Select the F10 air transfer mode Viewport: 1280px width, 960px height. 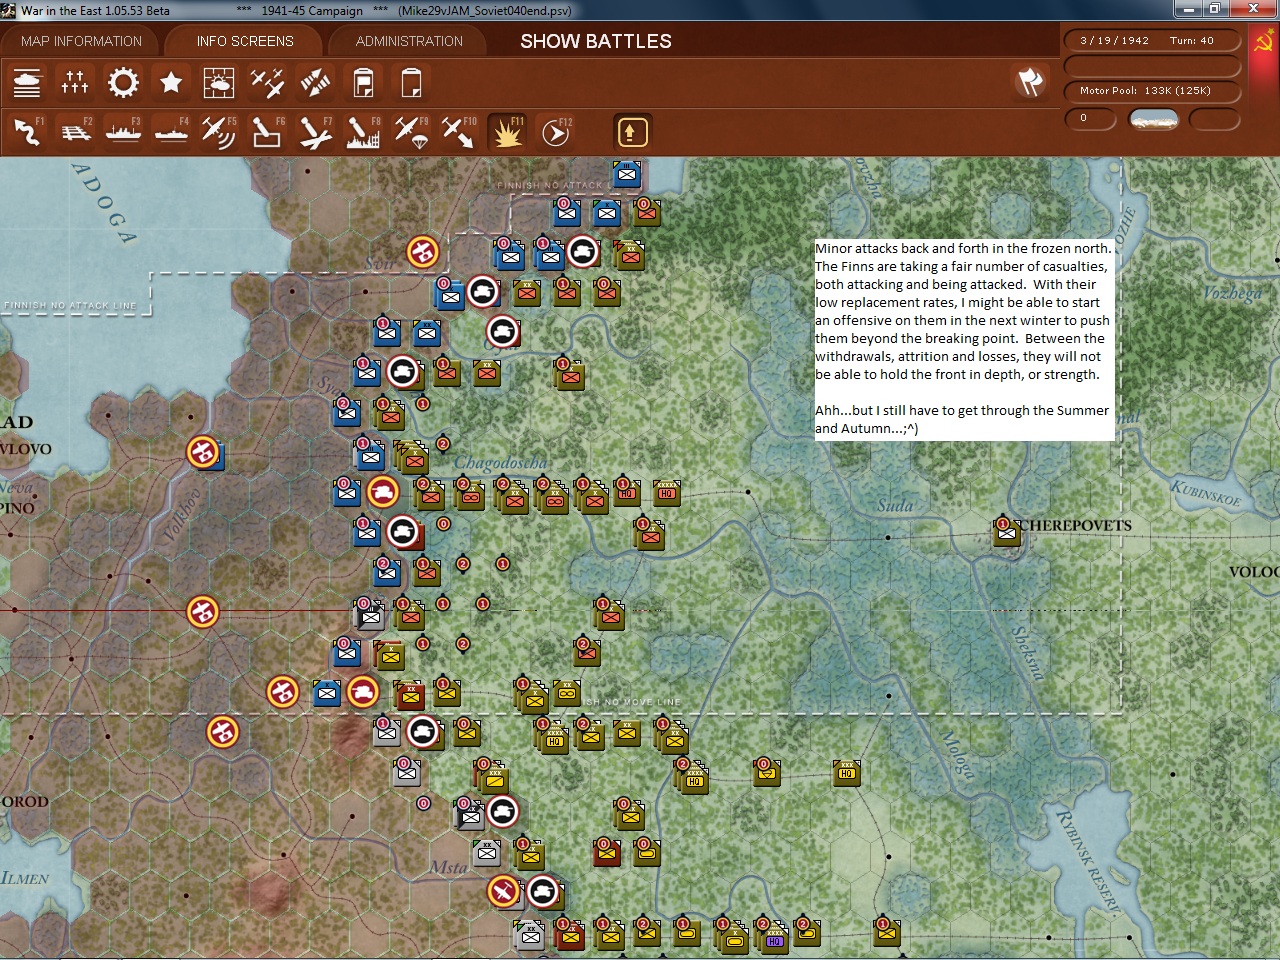[459, 132]
